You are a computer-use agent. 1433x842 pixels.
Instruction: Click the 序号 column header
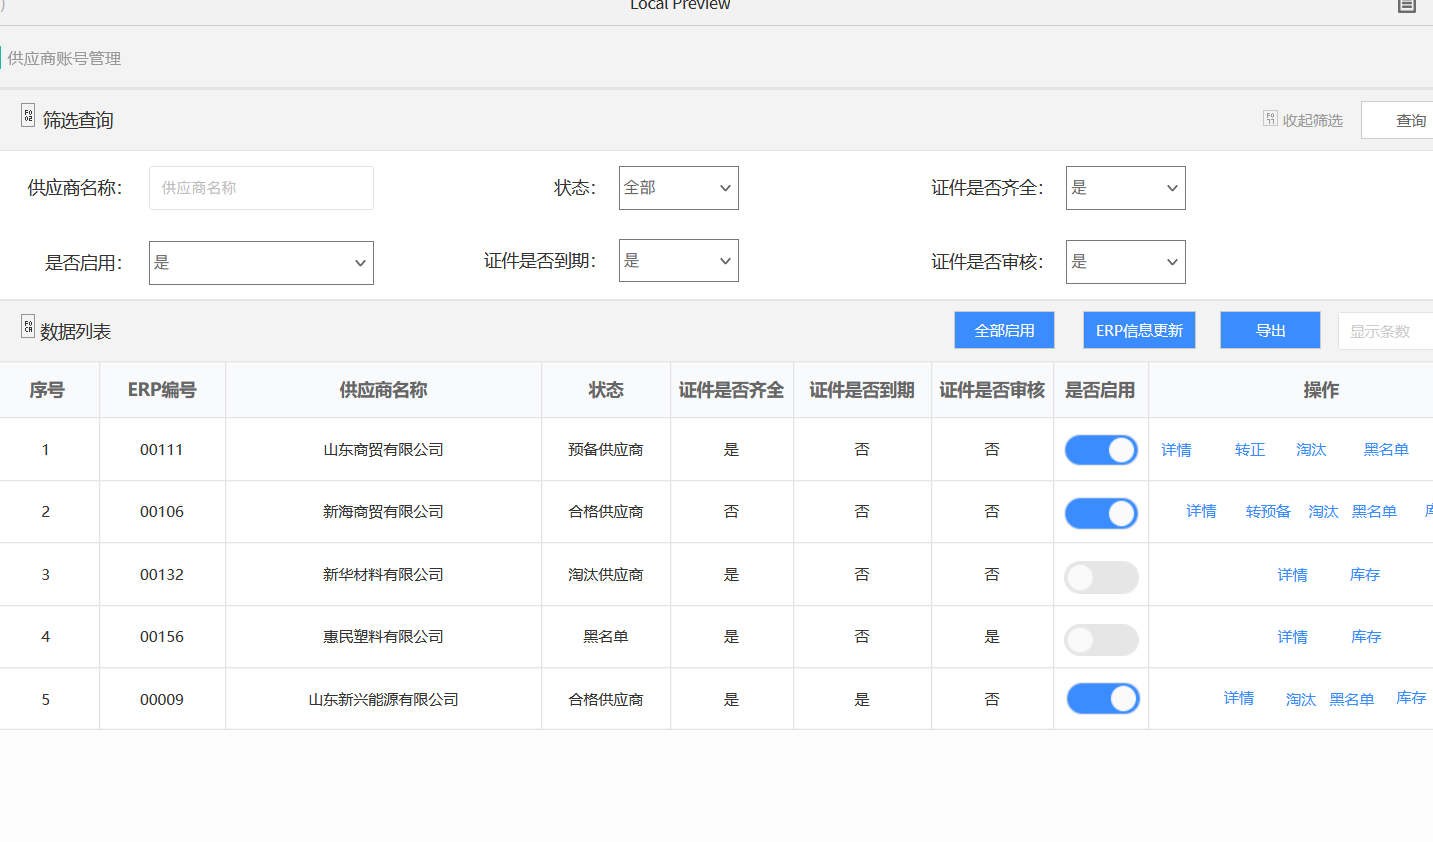(x=47, y=390)
